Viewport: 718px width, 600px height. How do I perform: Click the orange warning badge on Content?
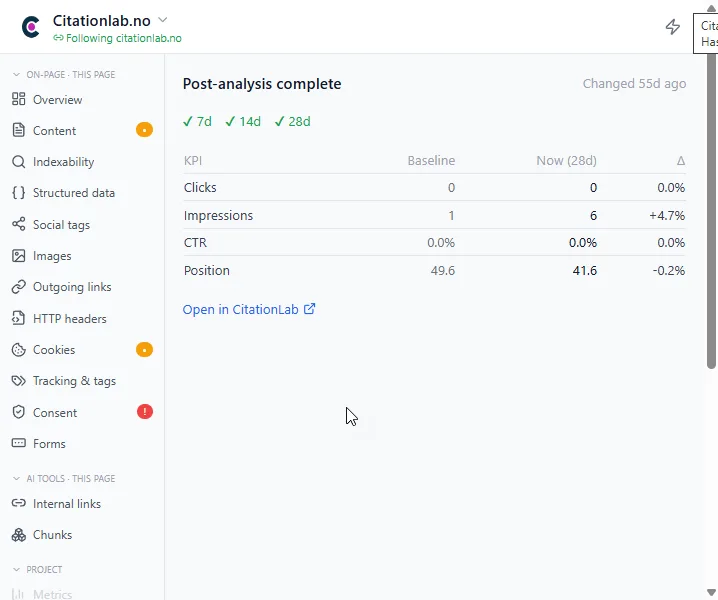click(144, 130)
